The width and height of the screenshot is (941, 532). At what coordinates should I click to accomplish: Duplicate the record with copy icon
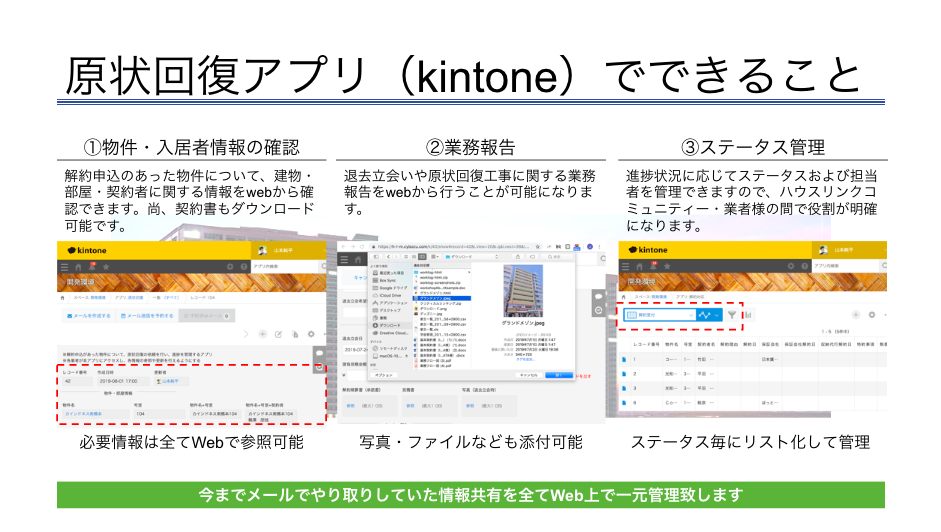[295, 334]
